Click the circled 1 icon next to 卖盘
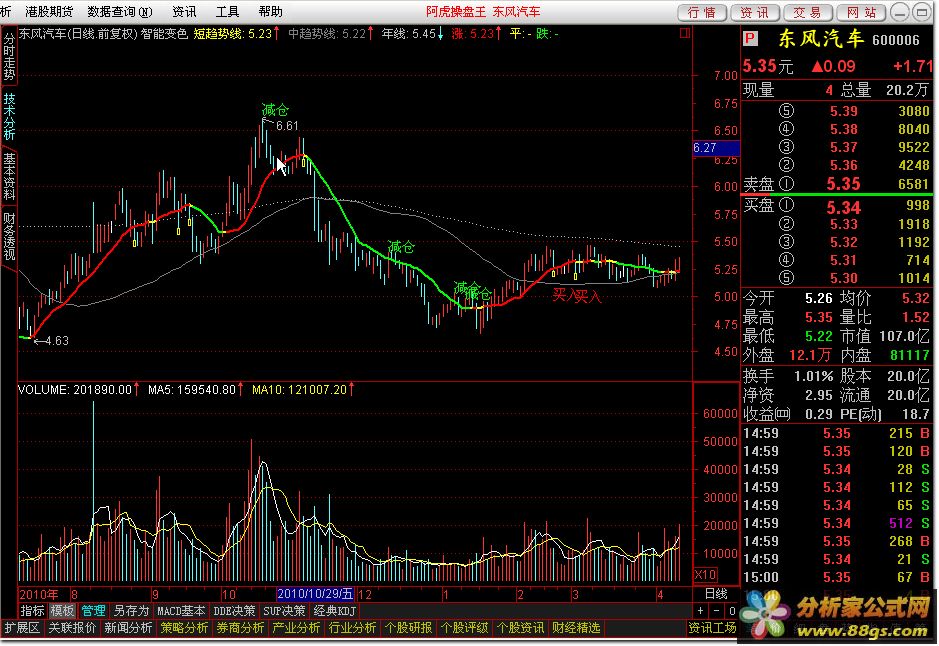939x646 pixels. pos(786,184)
